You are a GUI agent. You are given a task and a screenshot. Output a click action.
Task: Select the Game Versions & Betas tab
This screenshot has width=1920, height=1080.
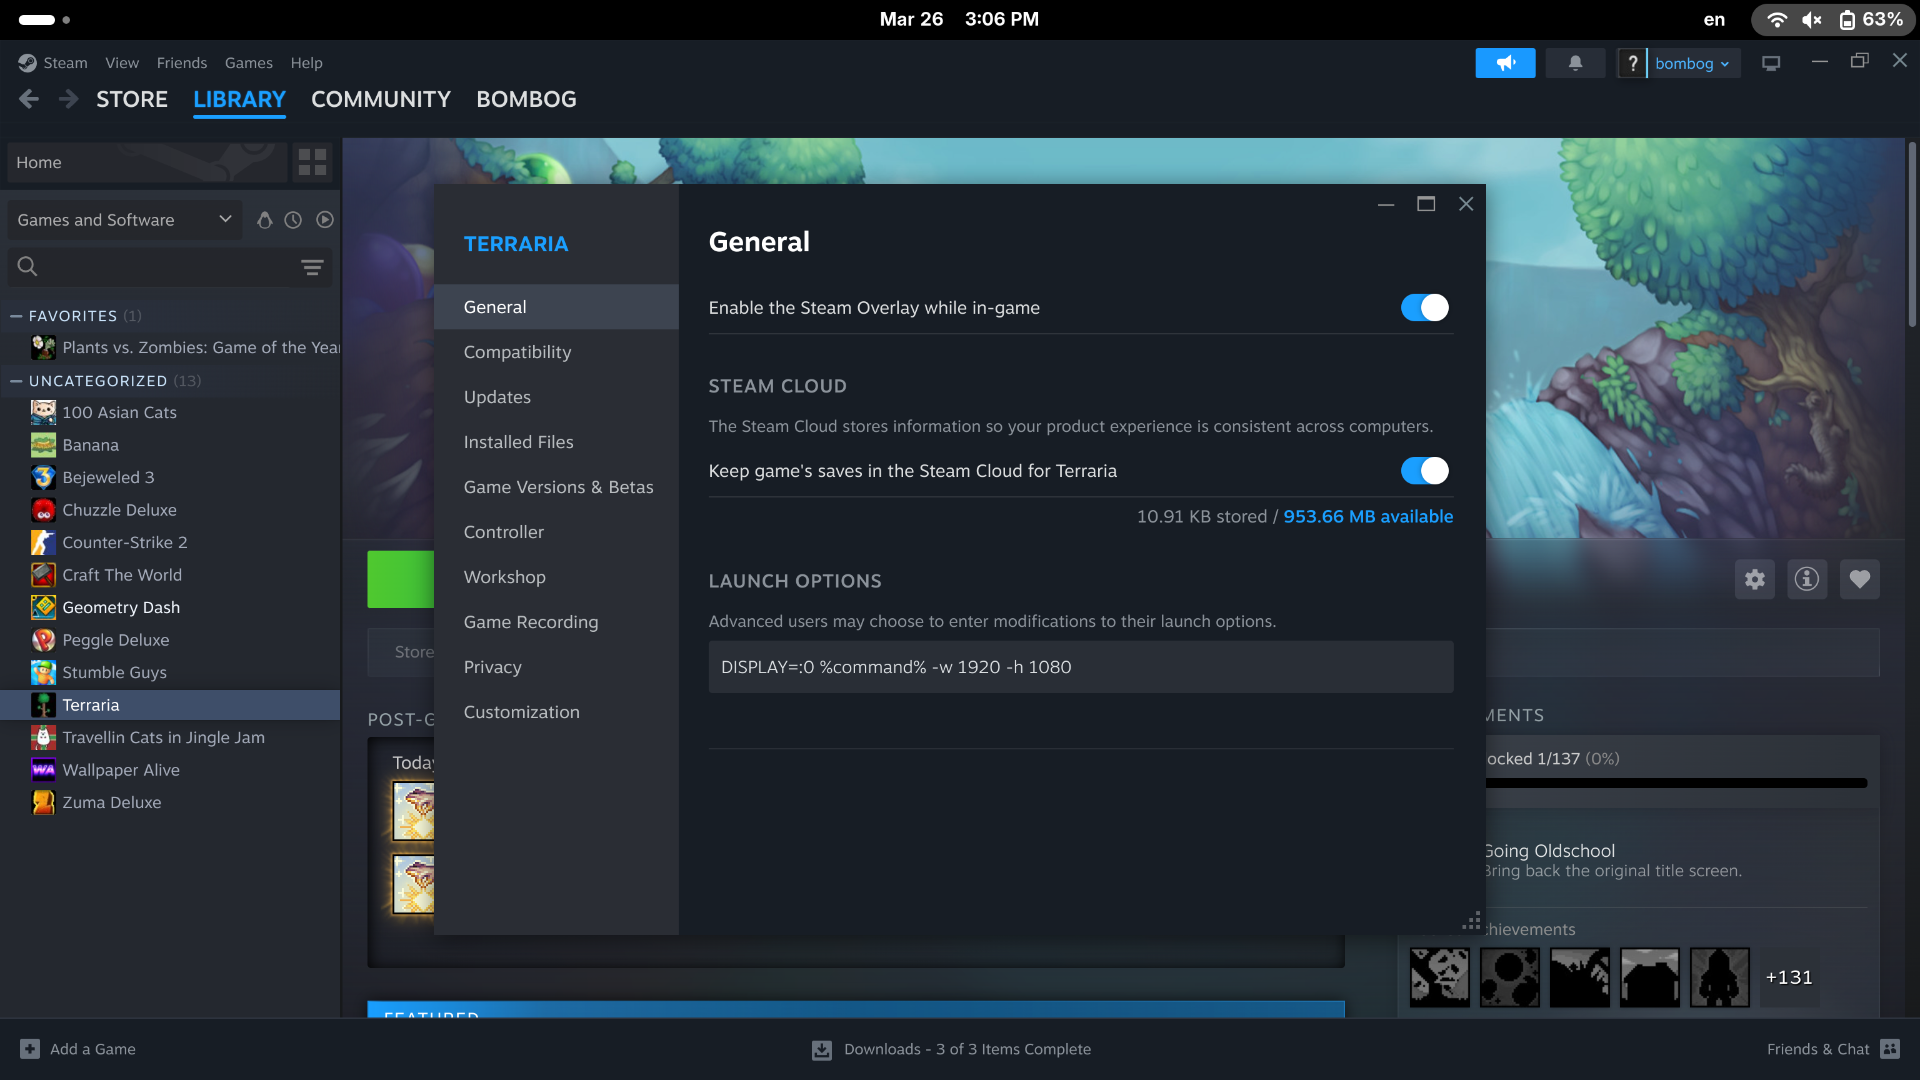[556, 487]
